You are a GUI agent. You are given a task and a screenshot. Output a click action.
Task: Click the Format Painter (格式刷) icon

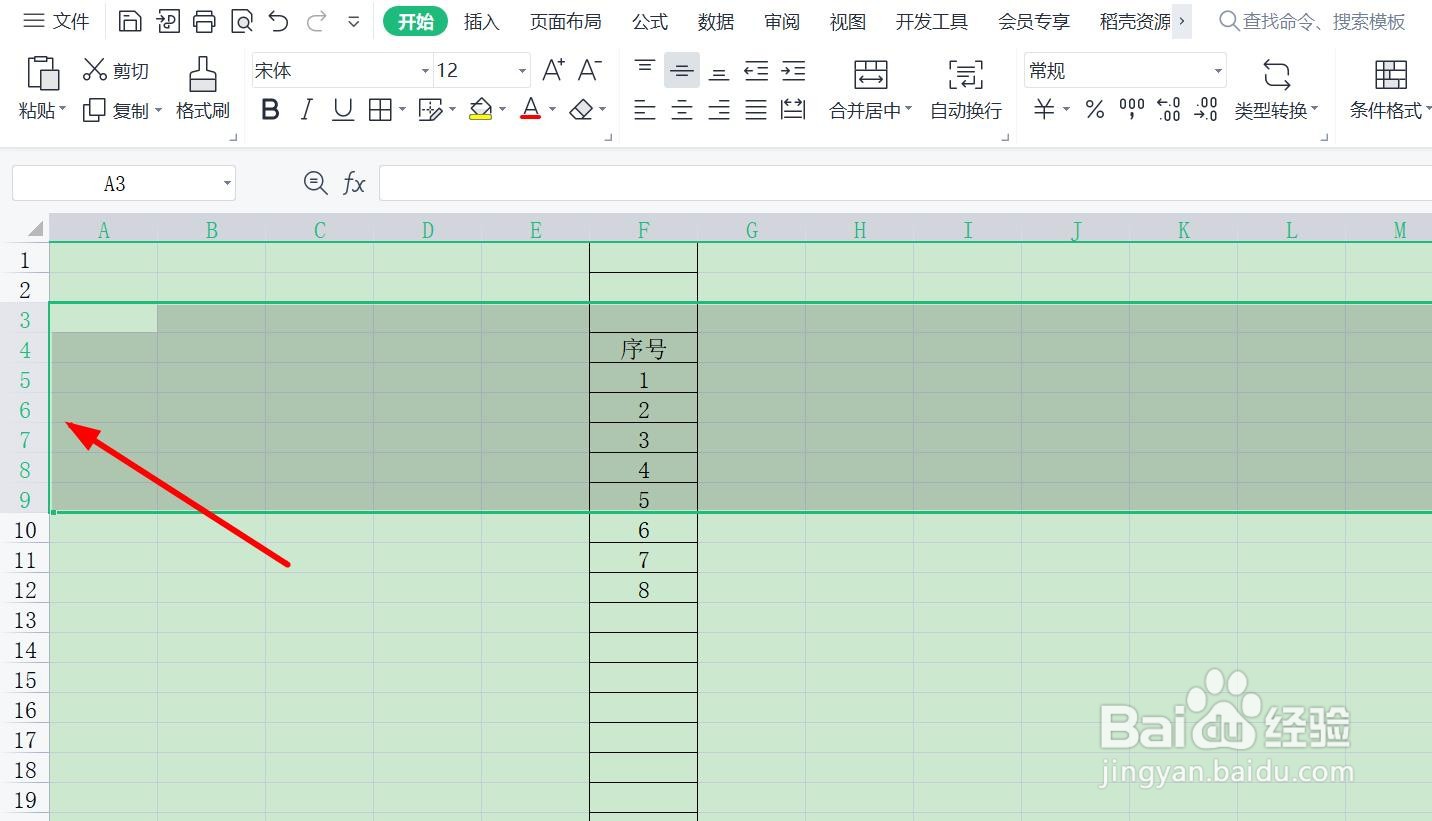pyautogui.click(x=203, y=90)
